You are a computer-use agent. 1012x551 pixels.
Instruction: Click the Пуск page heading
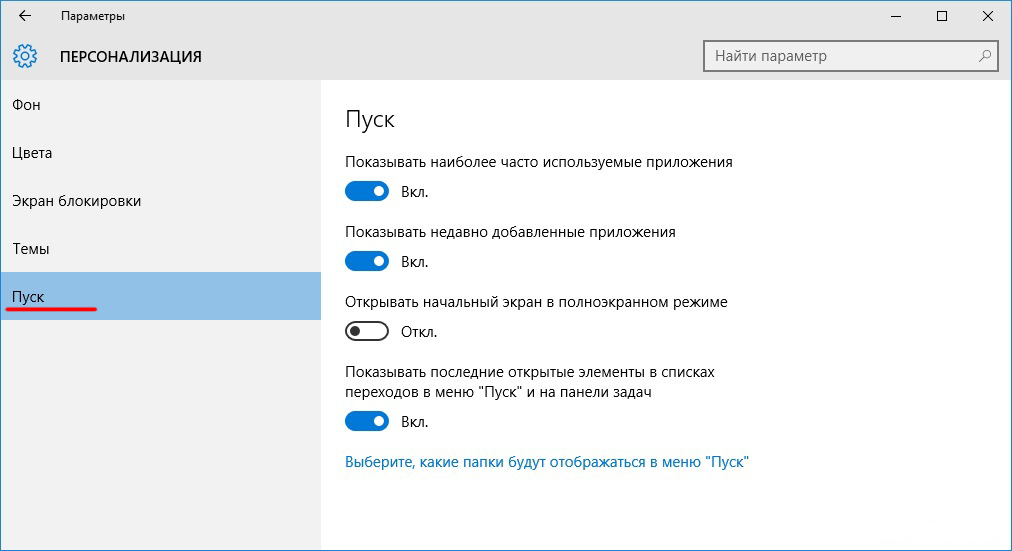[x=370, y=120]
